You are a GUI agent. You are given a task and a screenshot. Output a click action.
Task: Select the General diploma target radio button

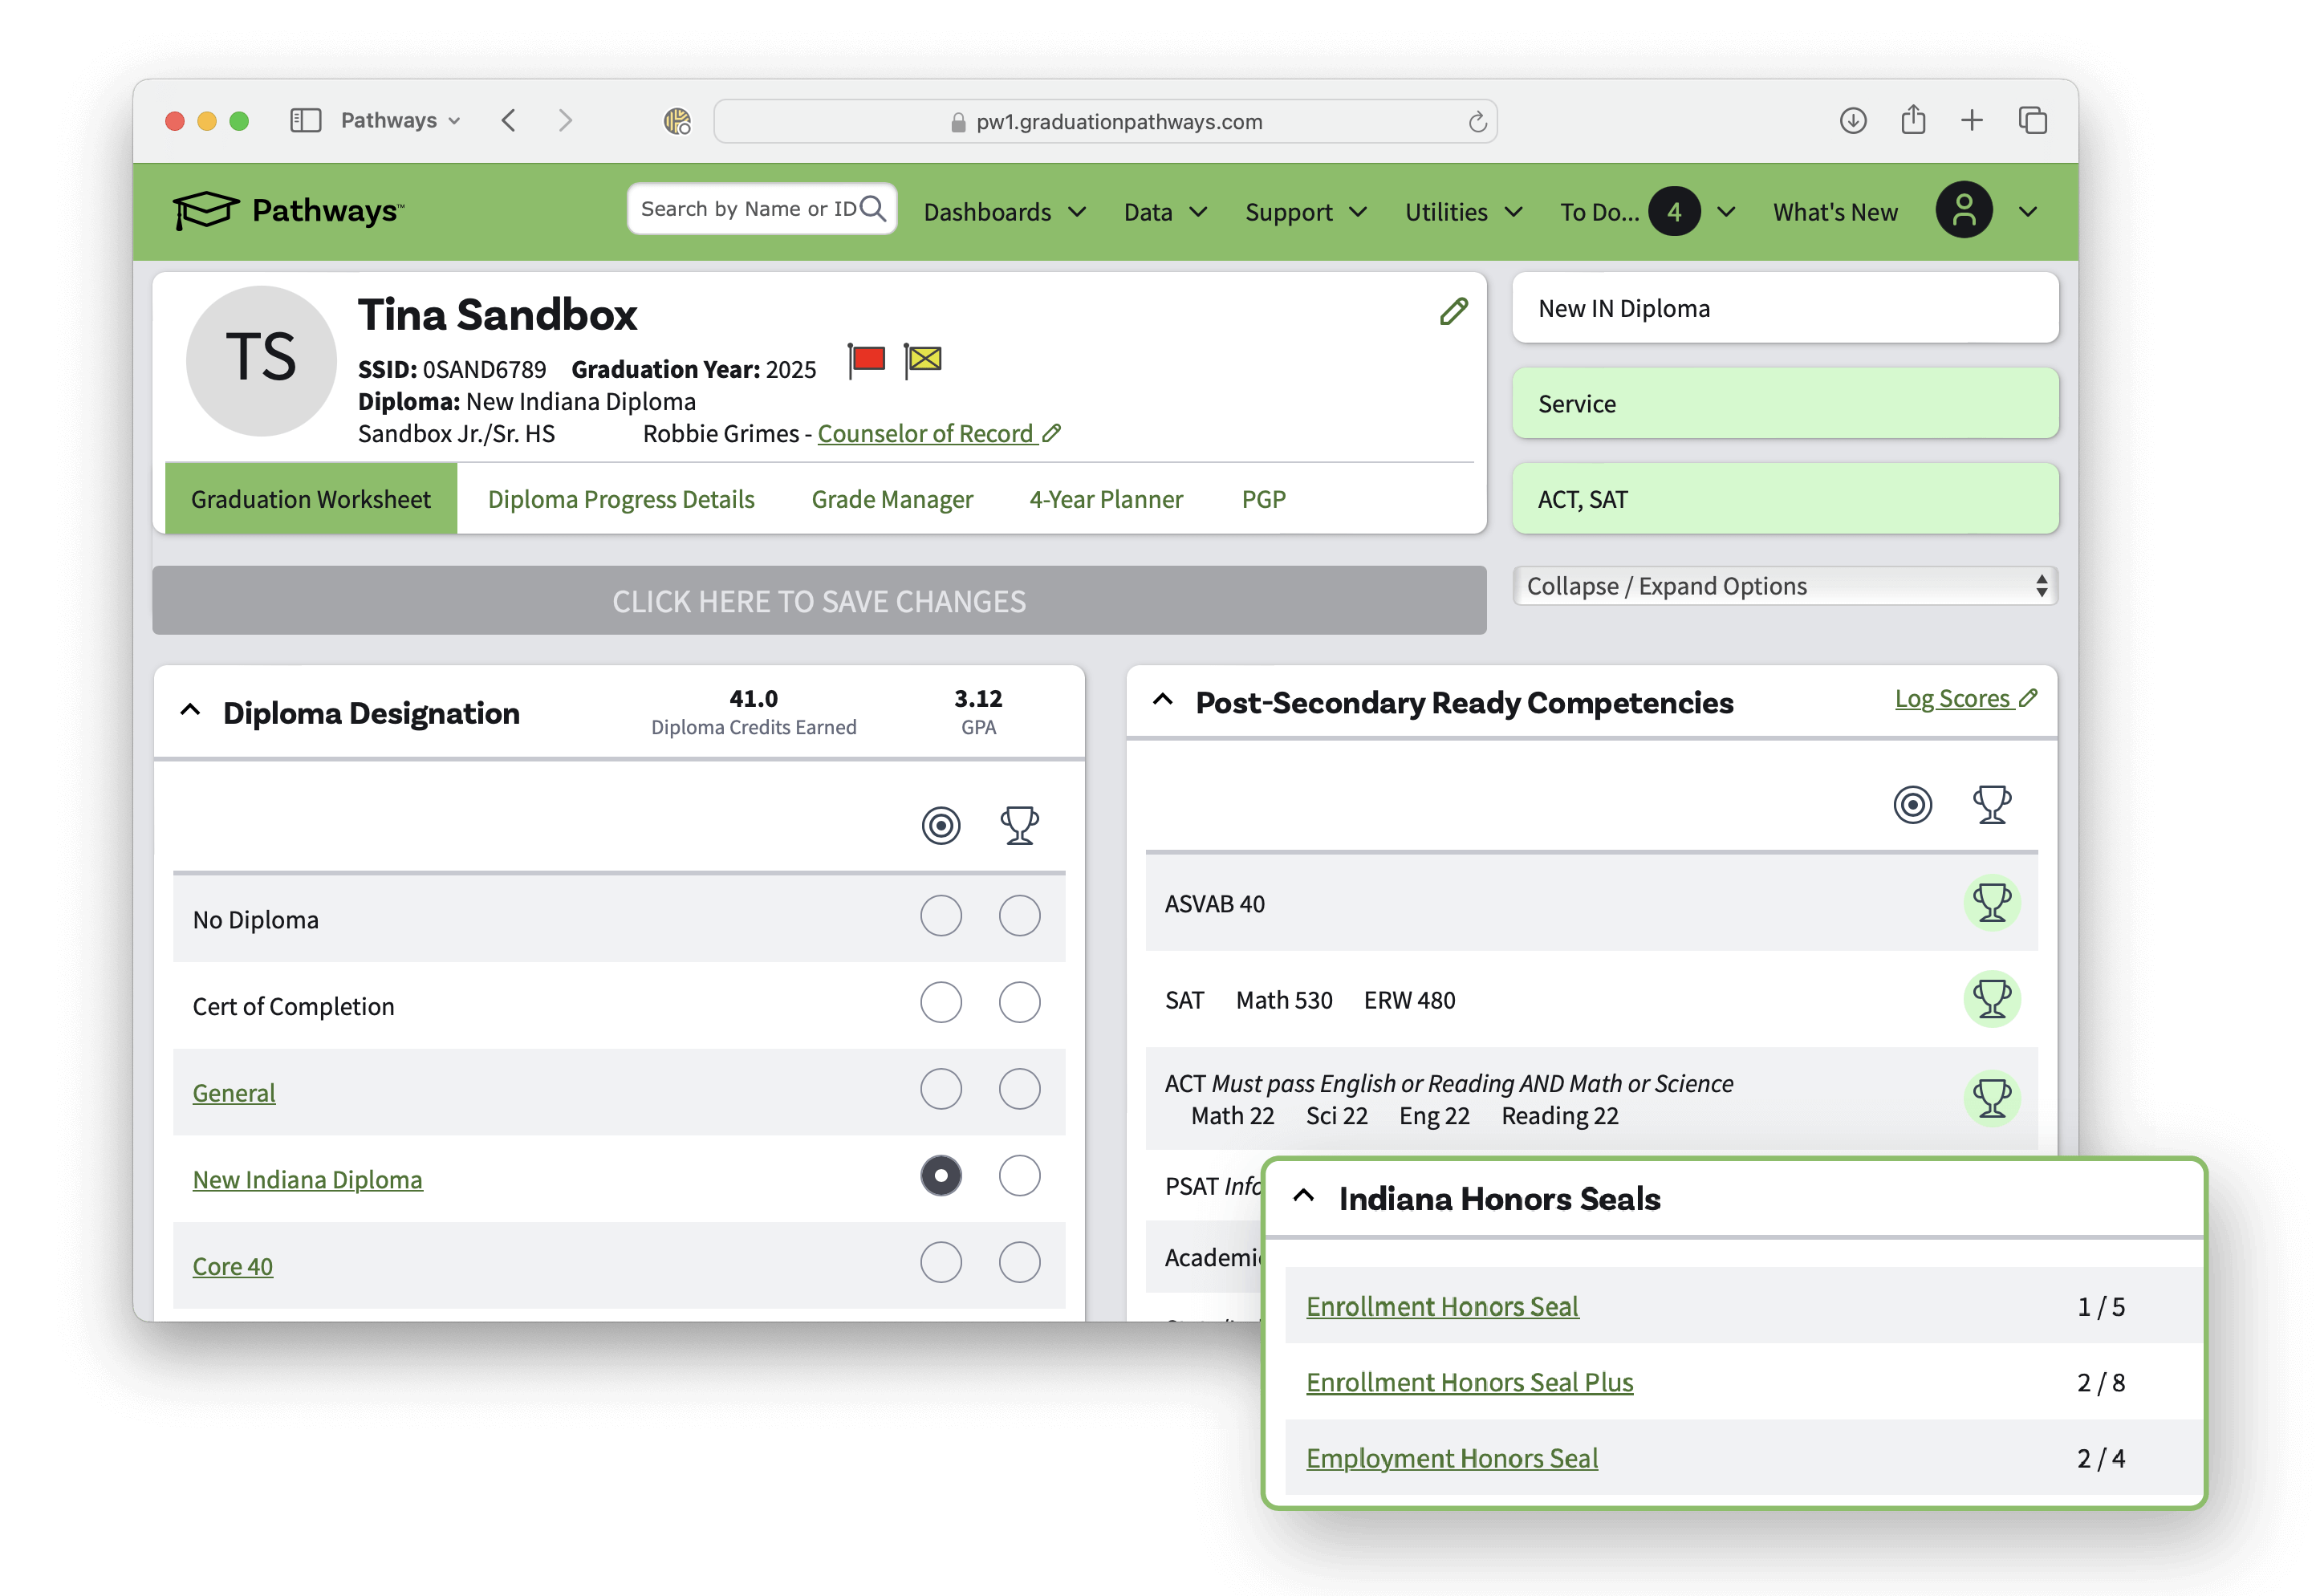[941, 1088]
